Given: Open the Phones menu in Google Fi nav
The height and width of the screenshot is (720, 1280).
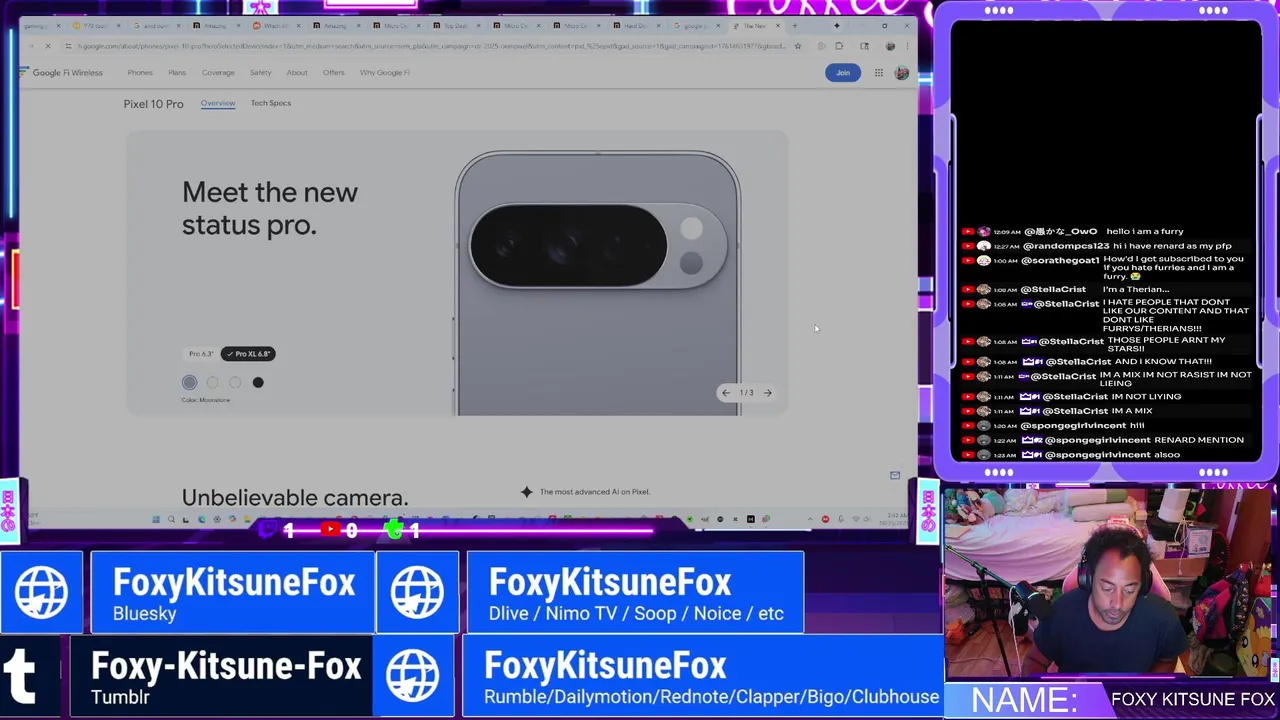Looking at the screenshot, I should (140, 72).
